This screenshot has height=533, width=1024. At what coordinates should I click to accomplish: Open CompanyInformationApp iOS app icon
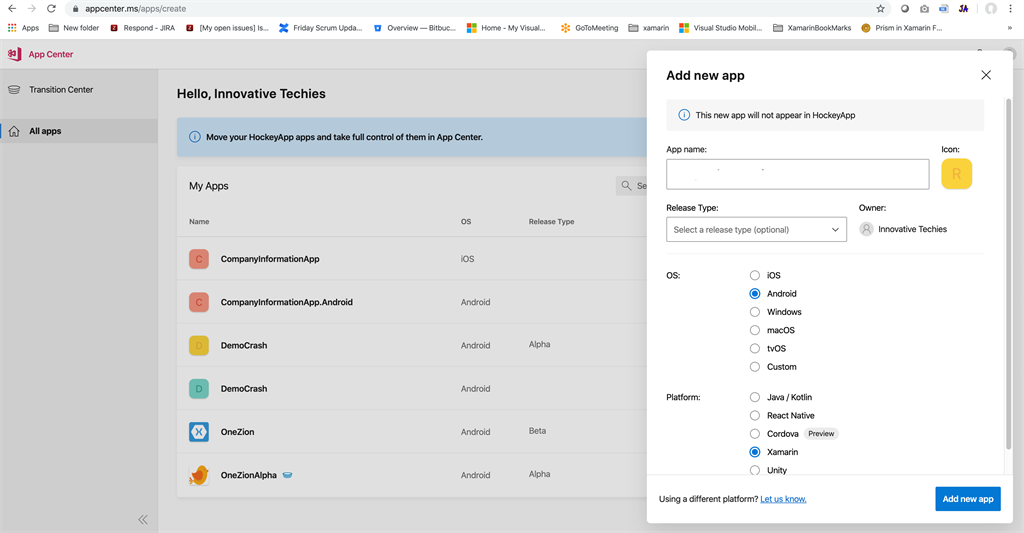(199, 259)
